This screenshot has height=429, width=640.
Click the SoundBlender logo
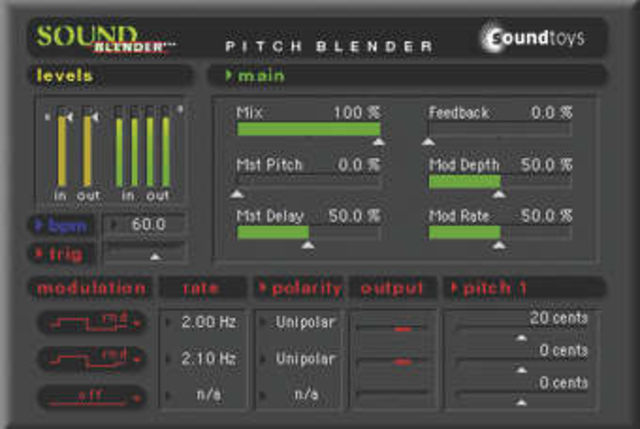point(104,39)
